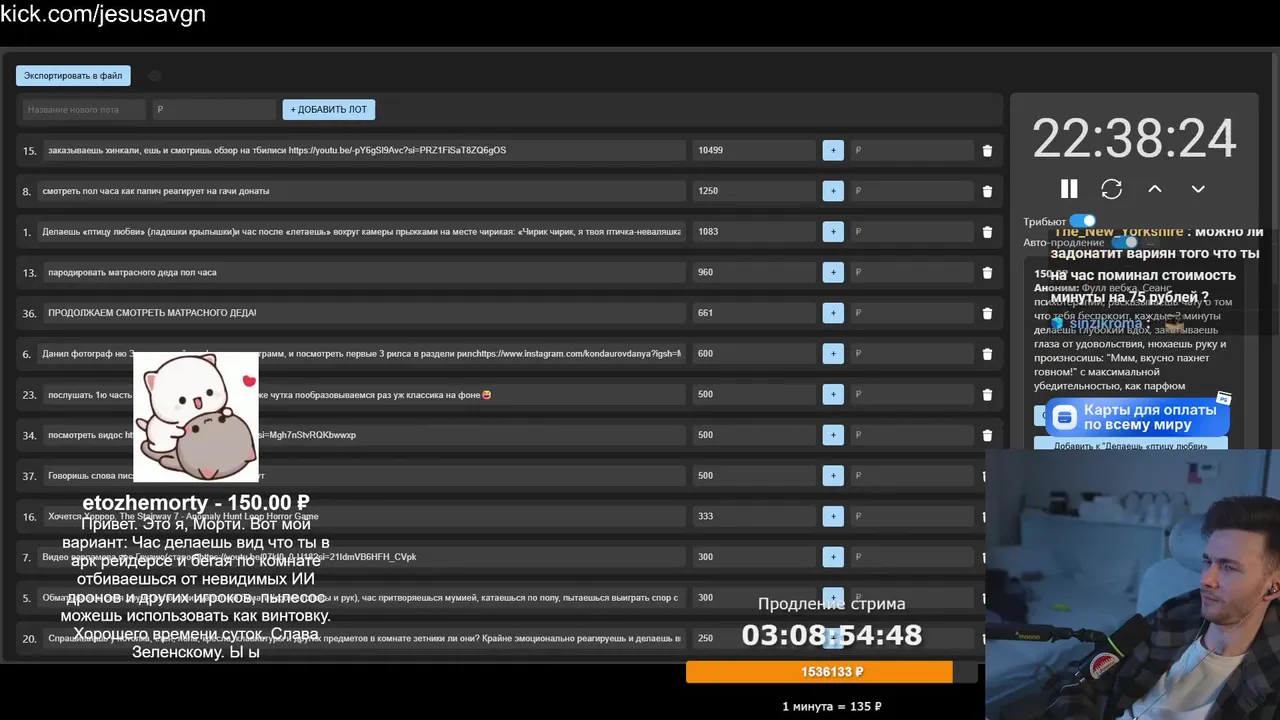Click the plus button on the 1083 row
Image resolution: width=1280 pixels, height=720 pixels.
pyautogui.click(x=833, y=231)
